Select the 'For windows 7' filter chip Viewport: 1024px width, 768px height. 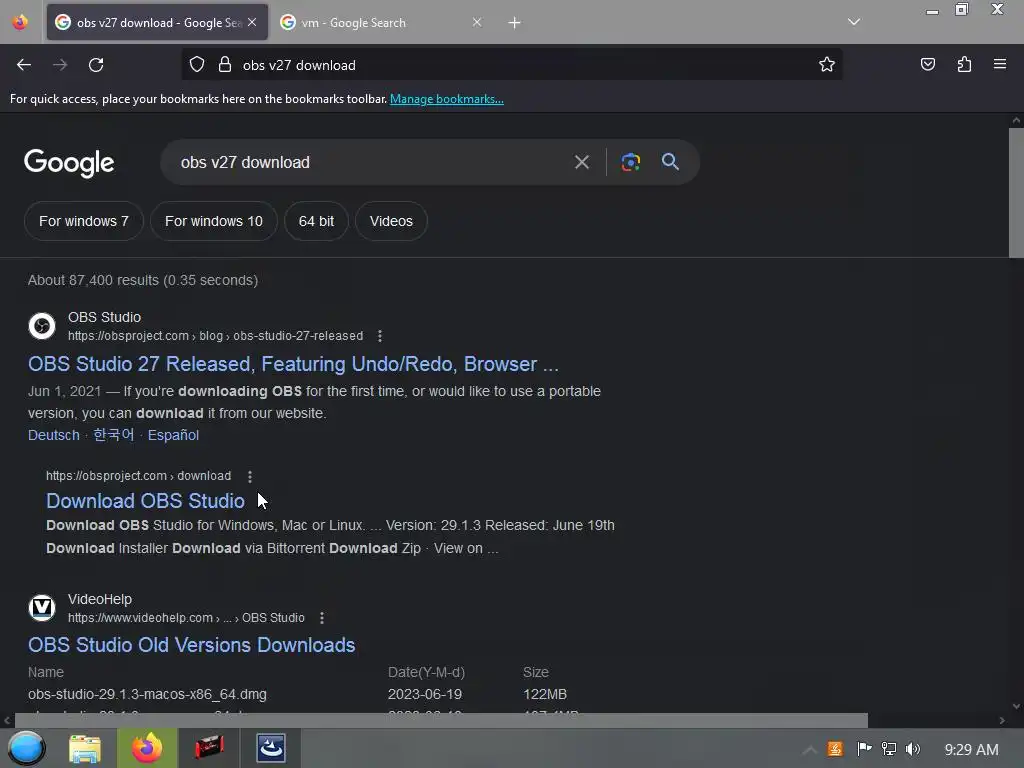(84, 221)
